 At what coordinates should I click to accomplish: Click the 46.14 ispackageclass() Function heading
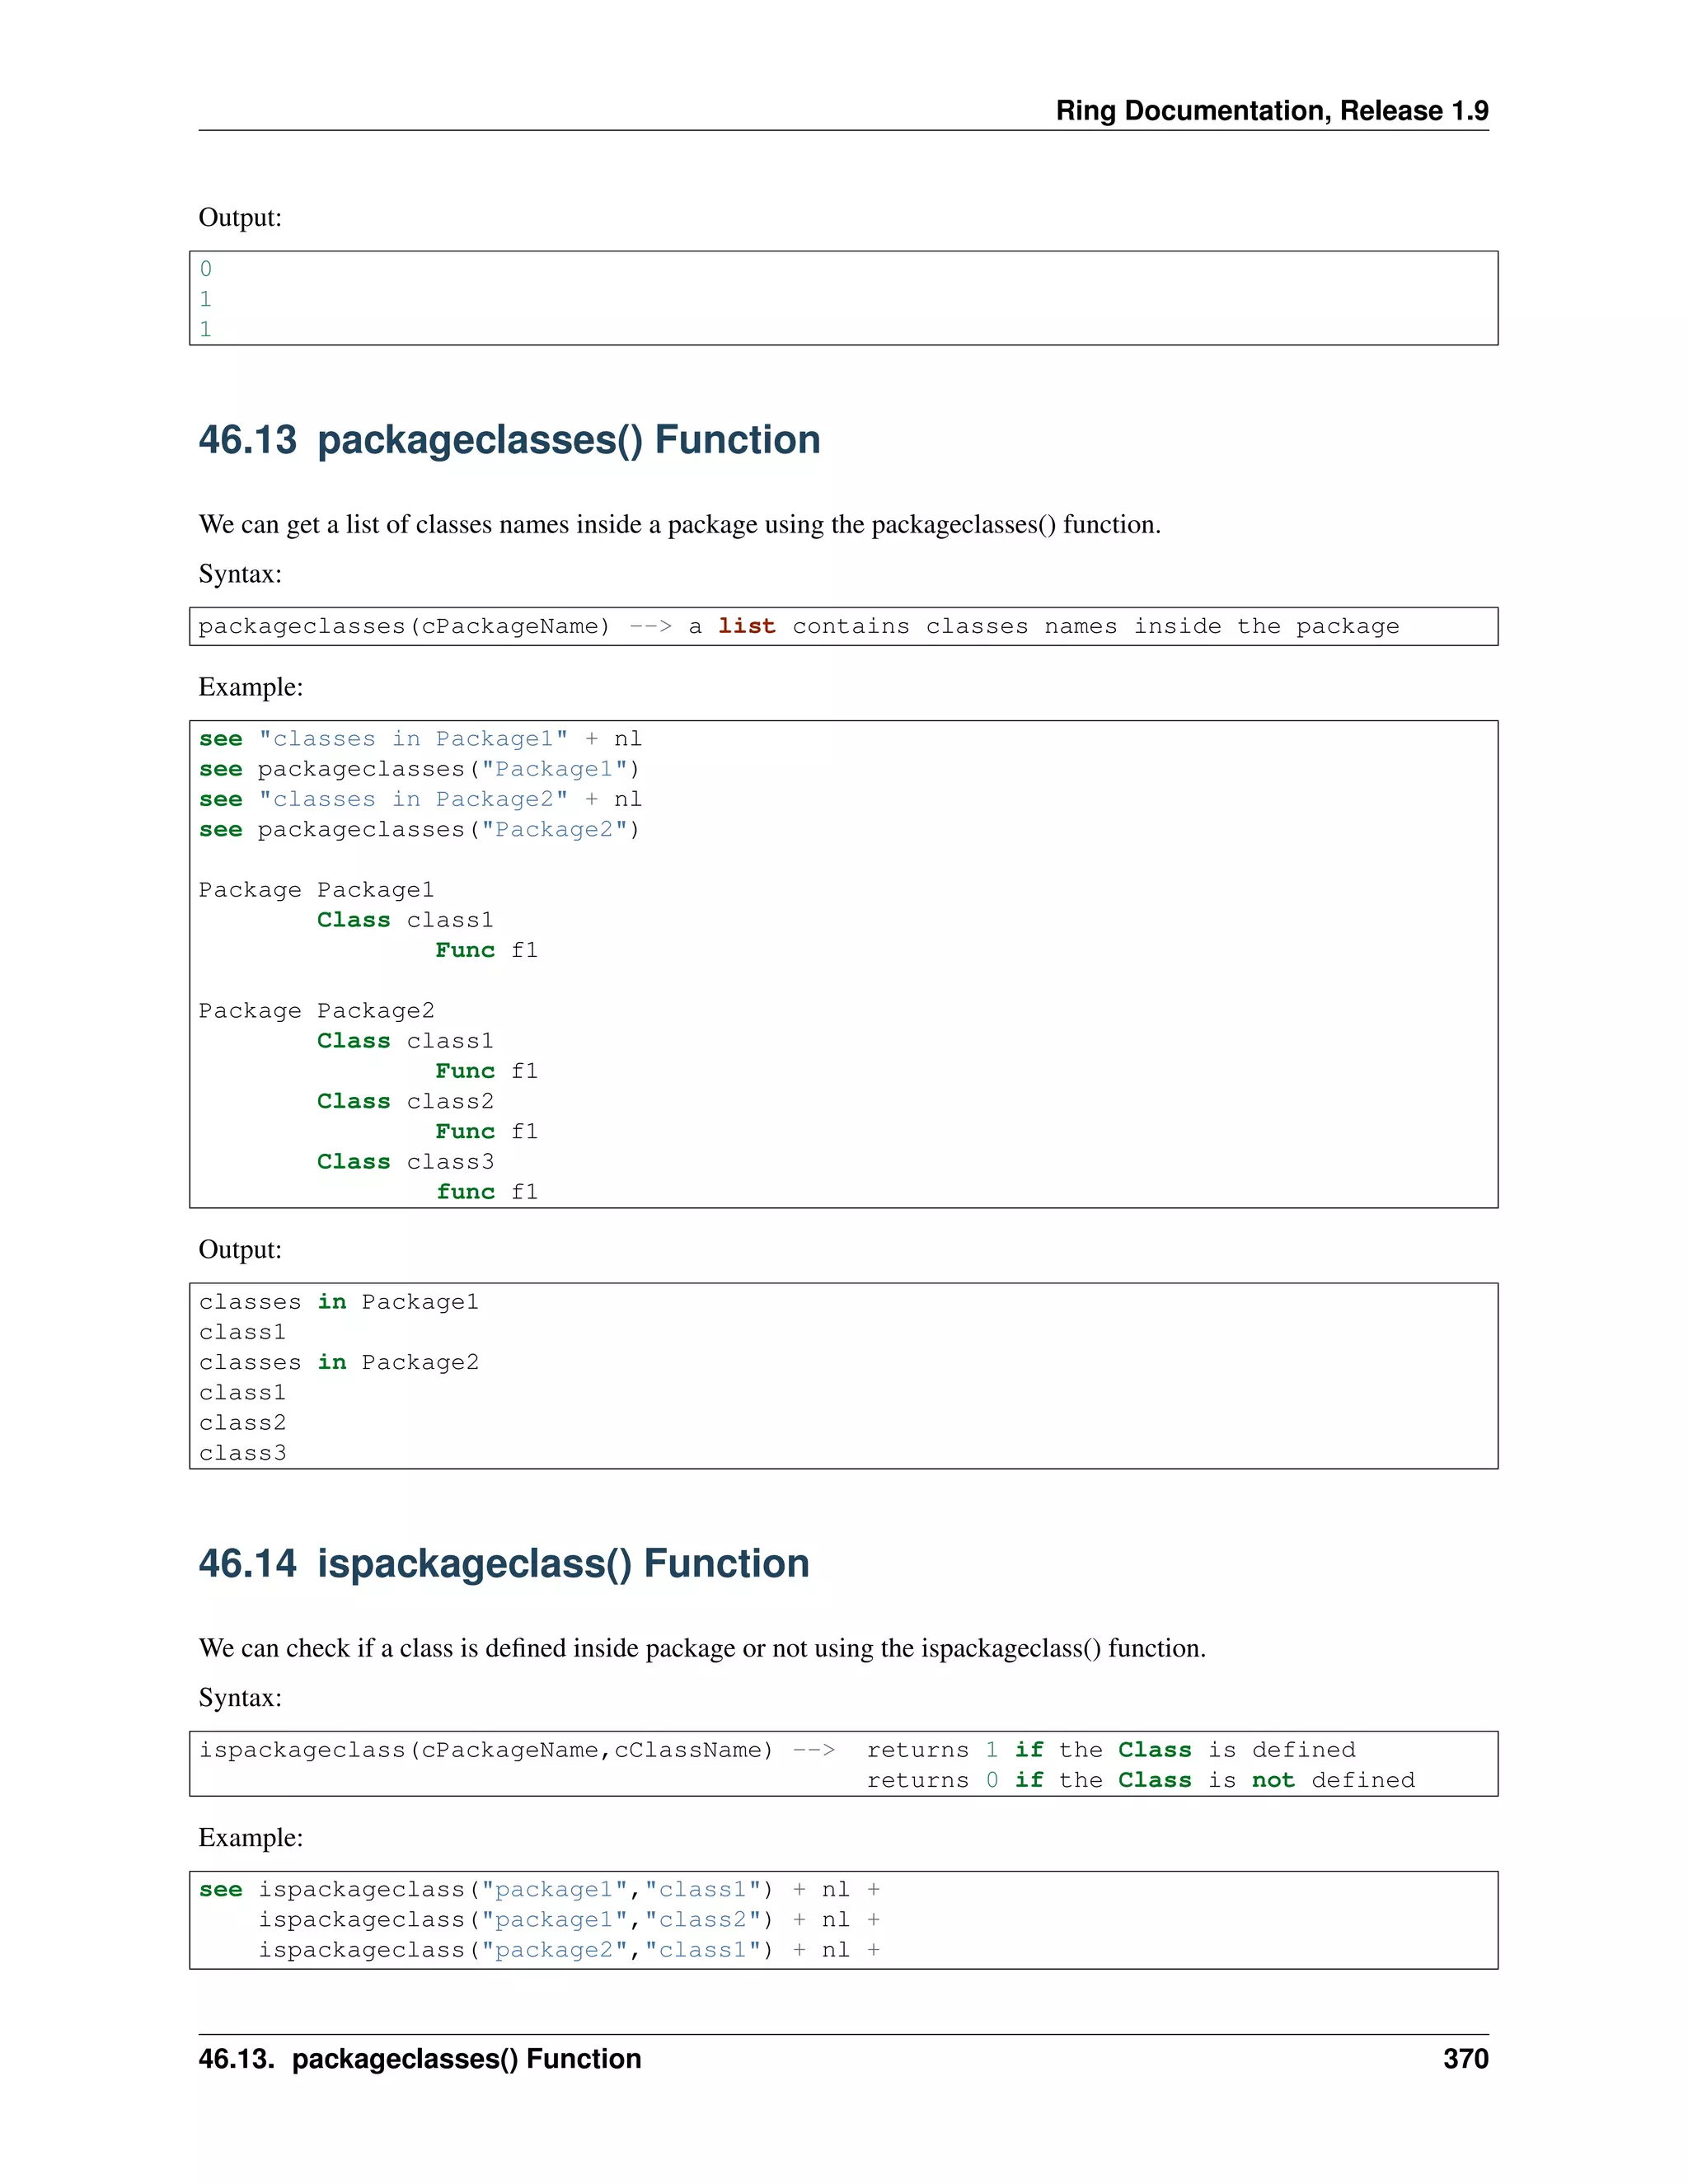pos(503,1563)
